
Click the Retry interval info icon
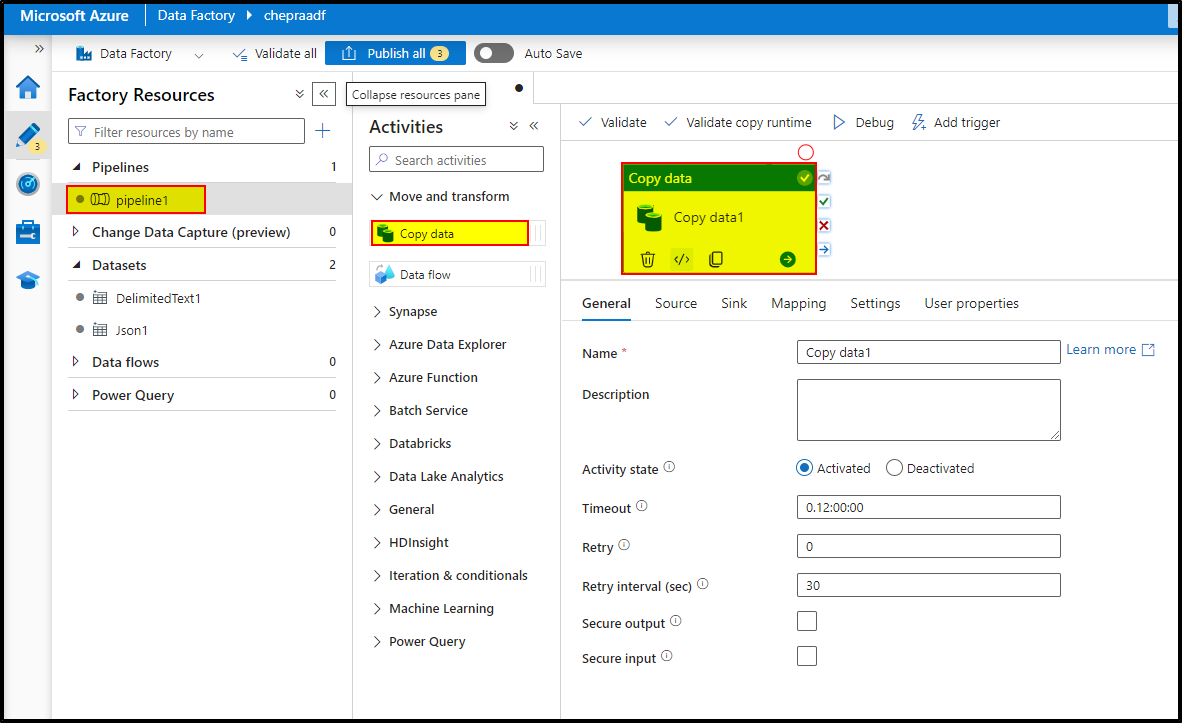[x=703, y=584]
